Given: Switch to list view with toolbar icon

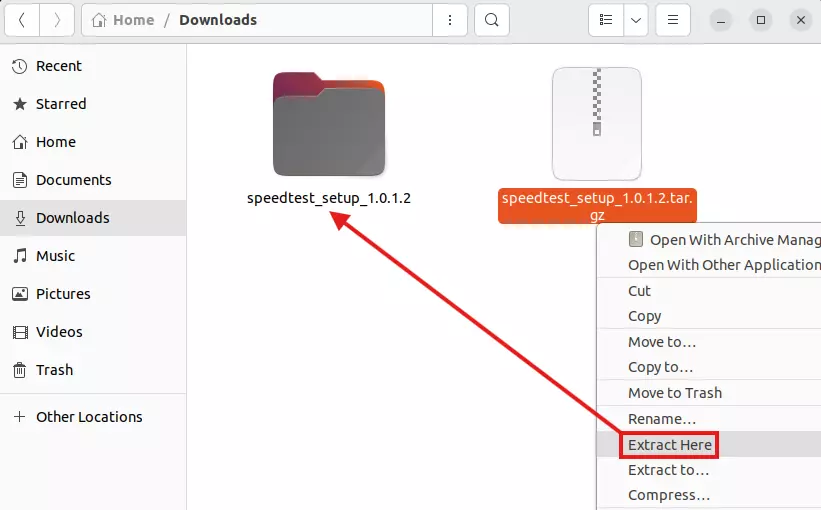Looking at the screenshot, I should point(606,20).
